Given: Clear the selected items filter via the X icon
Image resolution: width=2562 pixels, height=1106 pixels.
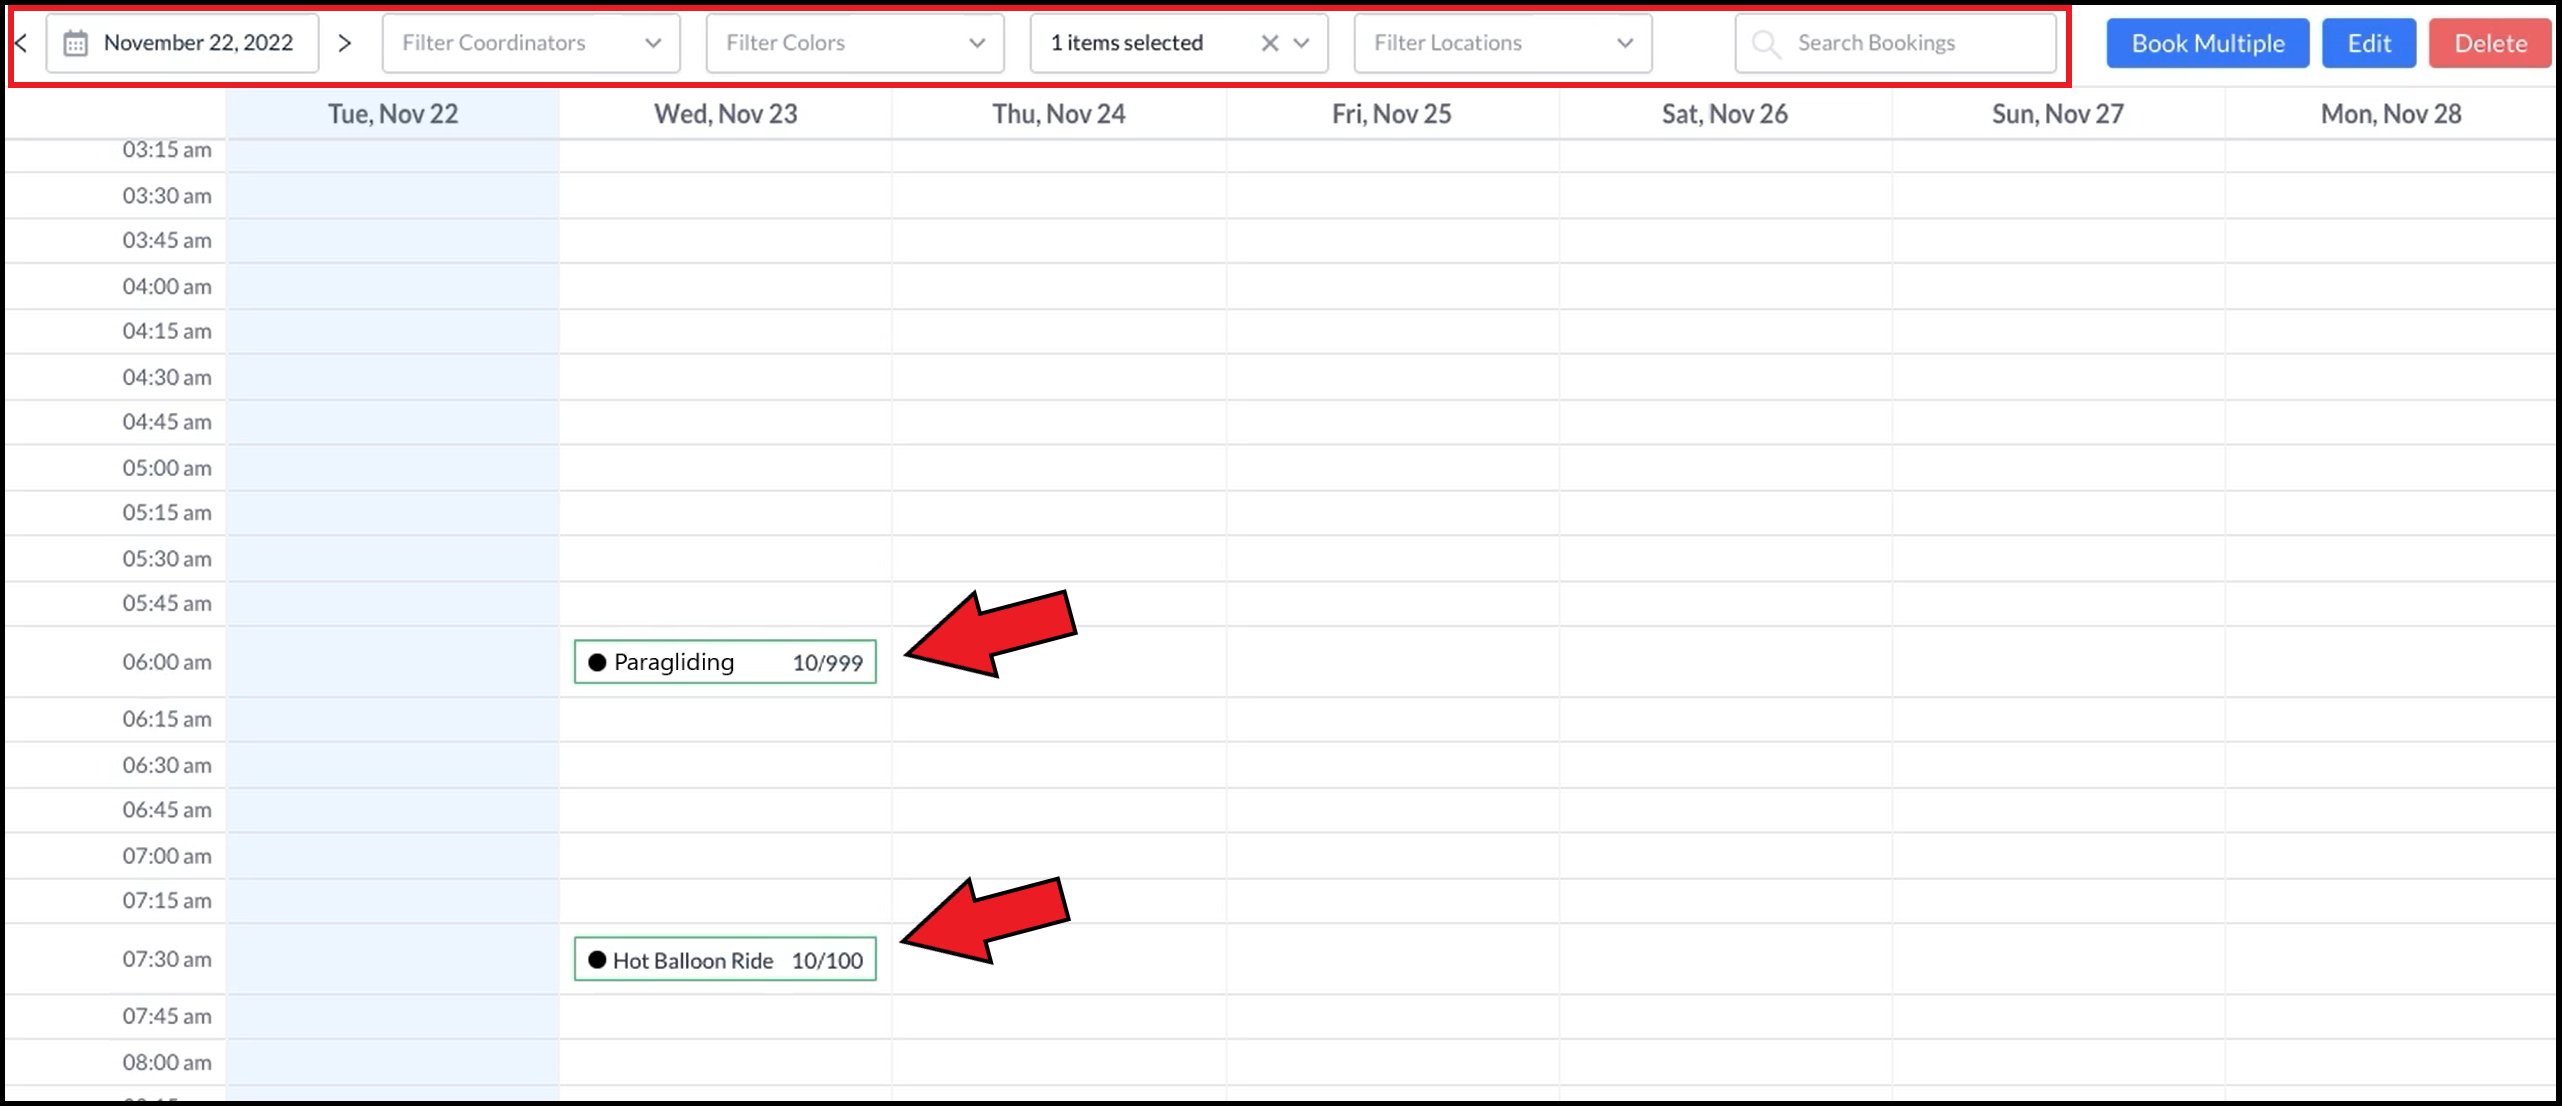Looking at the screenshot, I should coord(1269,43).
